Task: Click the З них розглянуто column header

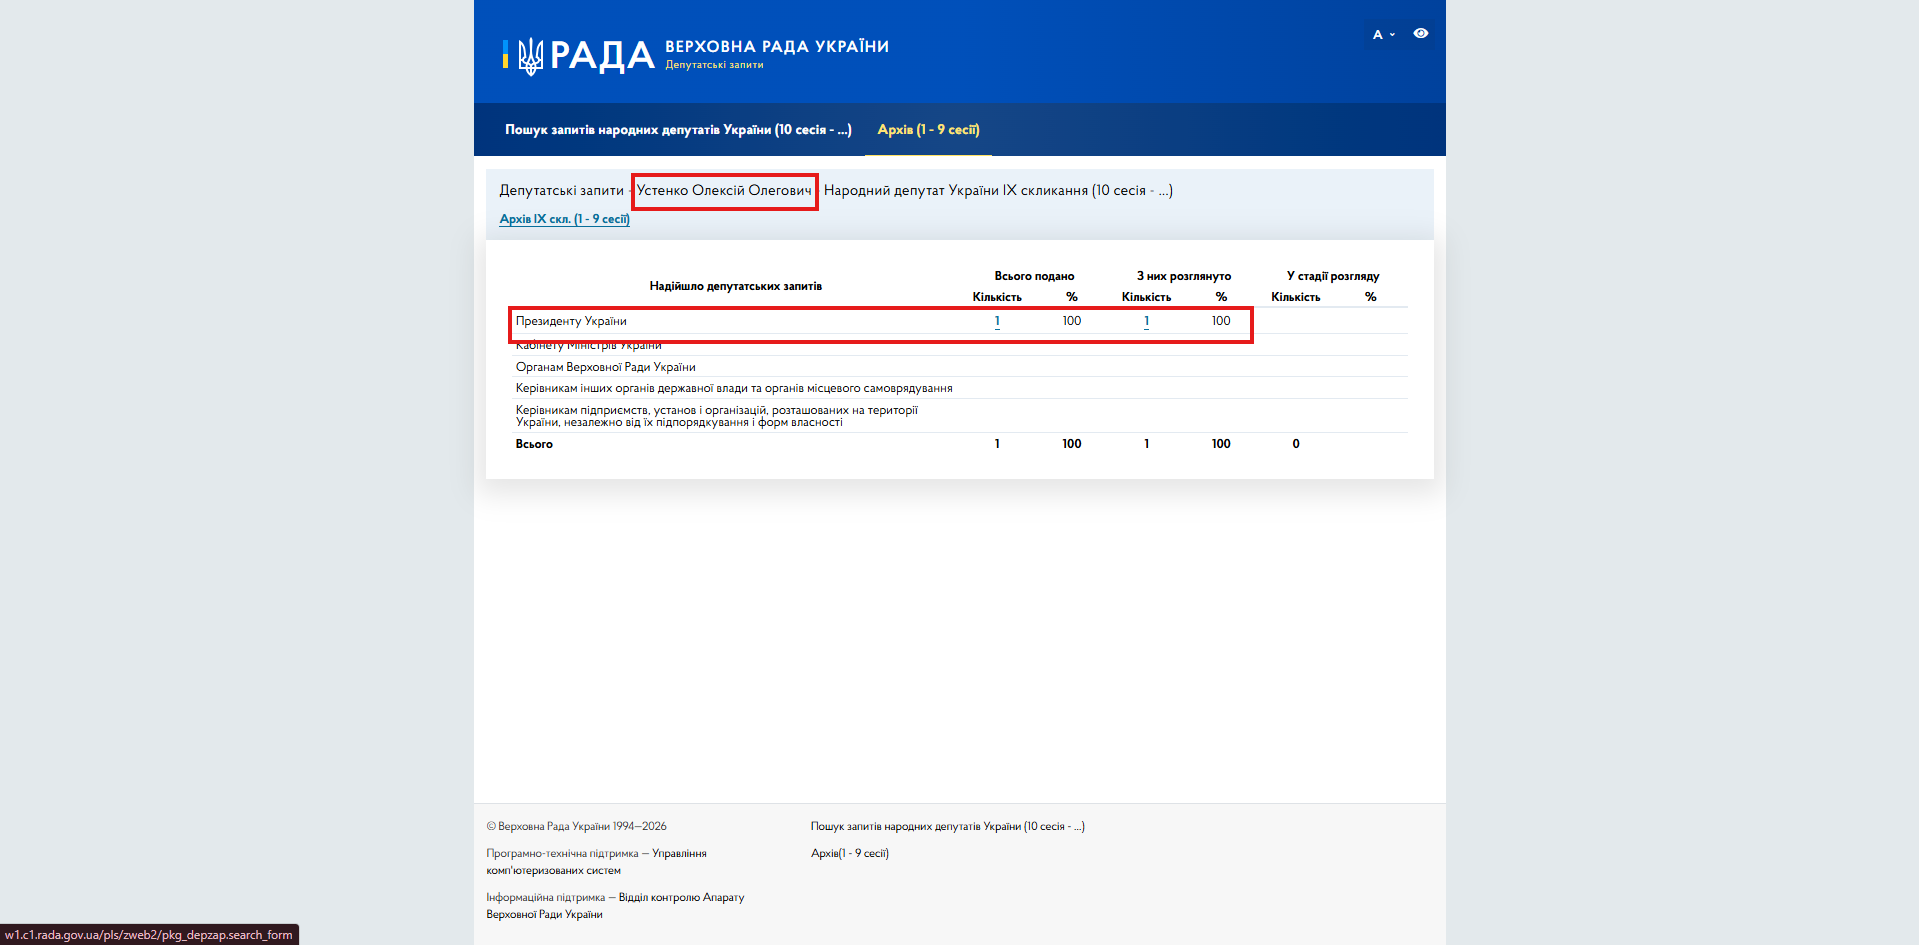Action: click(1184, 276)
